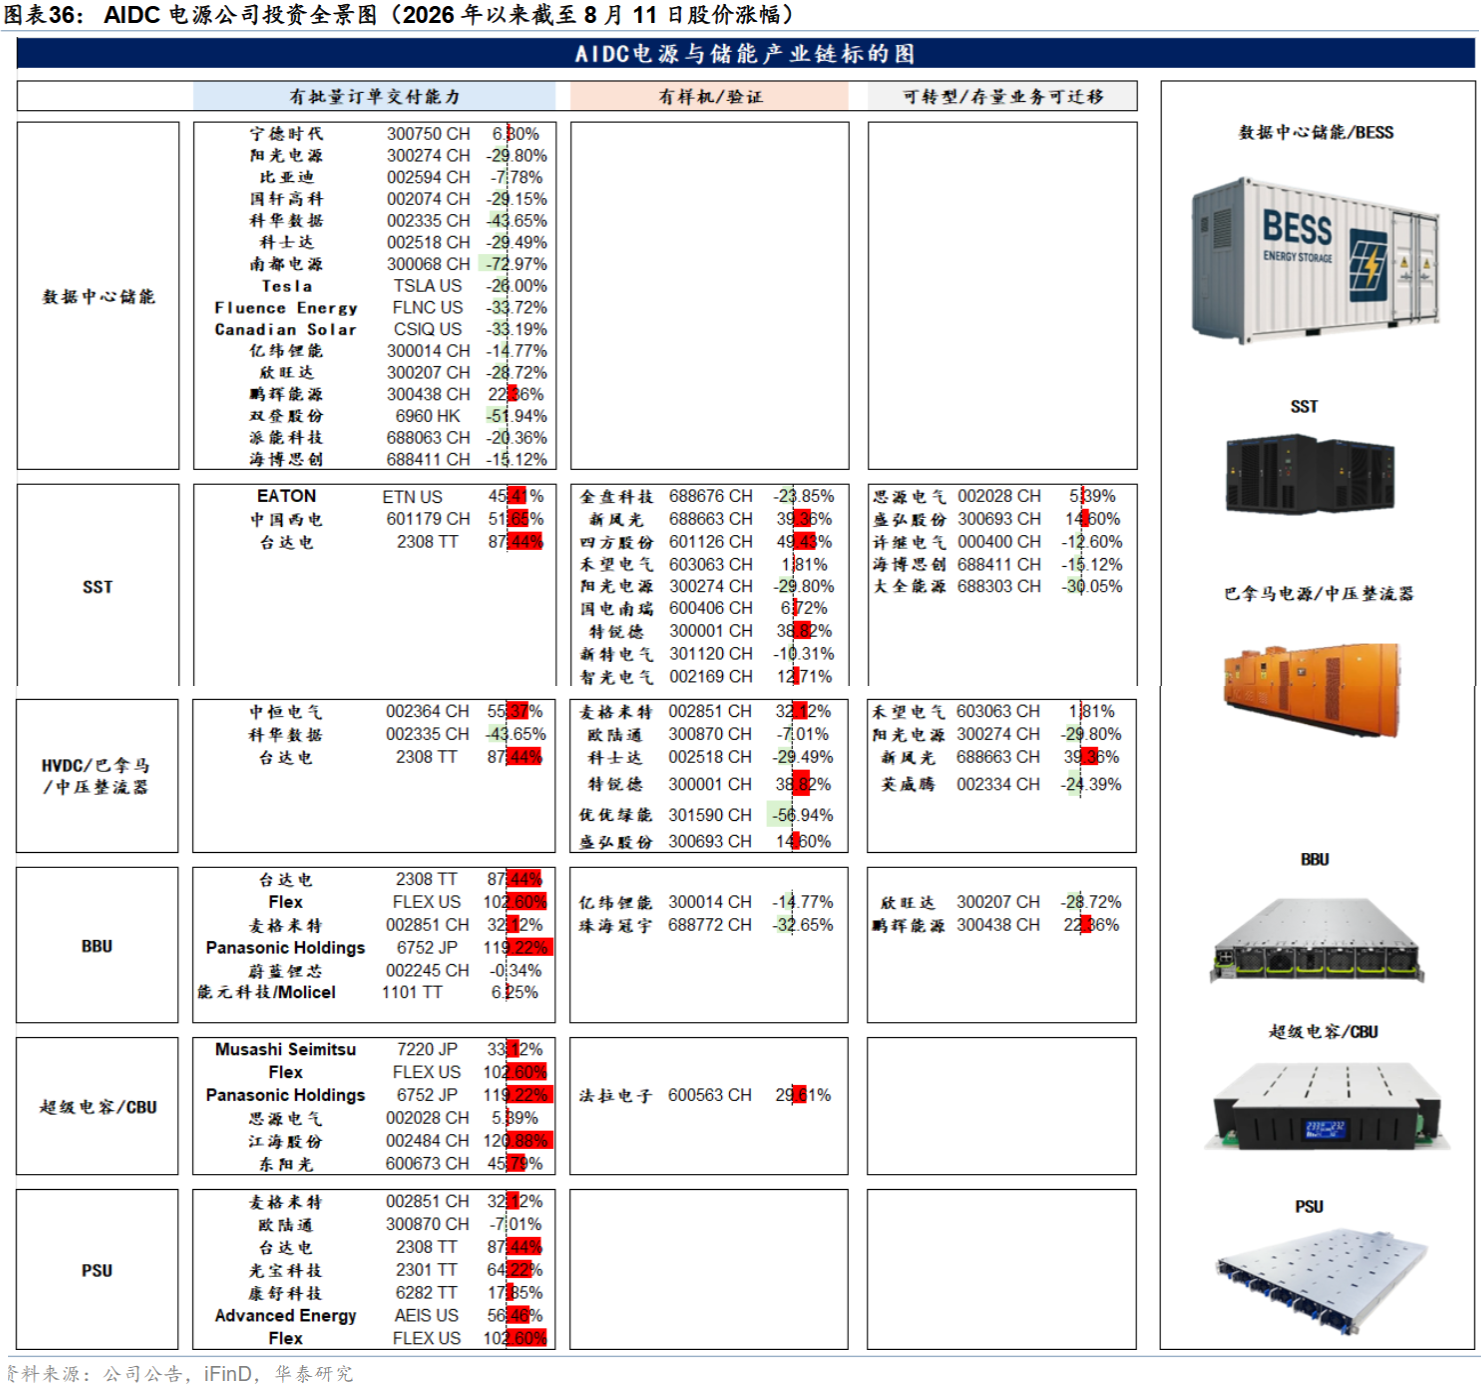Click the '英威腾' company name
The image size is (1481, 1390).
click(x=908, y=785)
